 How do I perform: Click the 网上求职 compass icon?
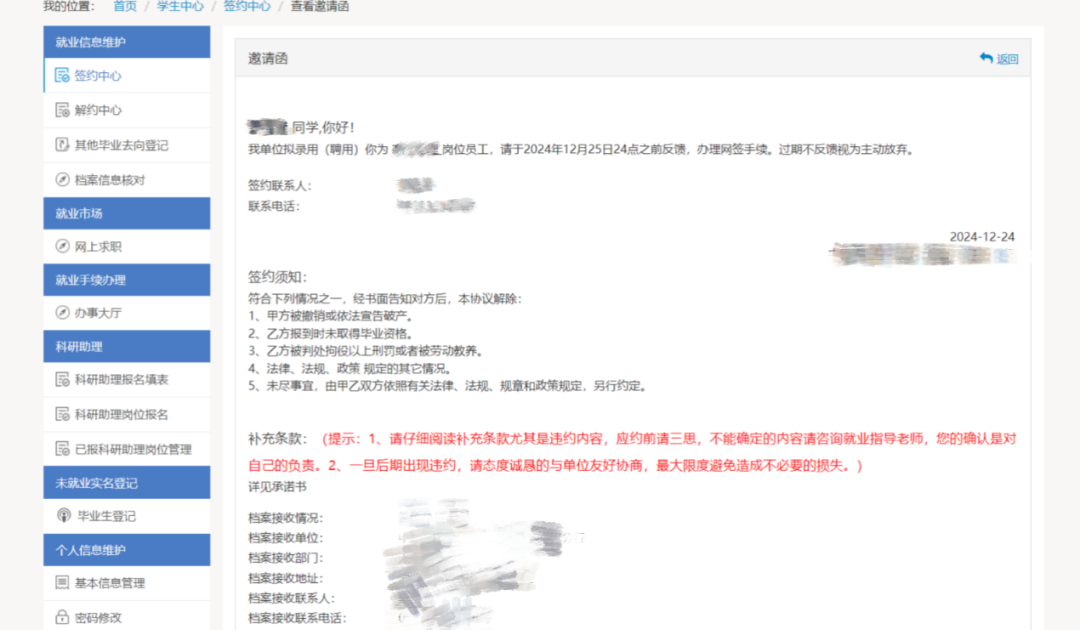(62, 246)
